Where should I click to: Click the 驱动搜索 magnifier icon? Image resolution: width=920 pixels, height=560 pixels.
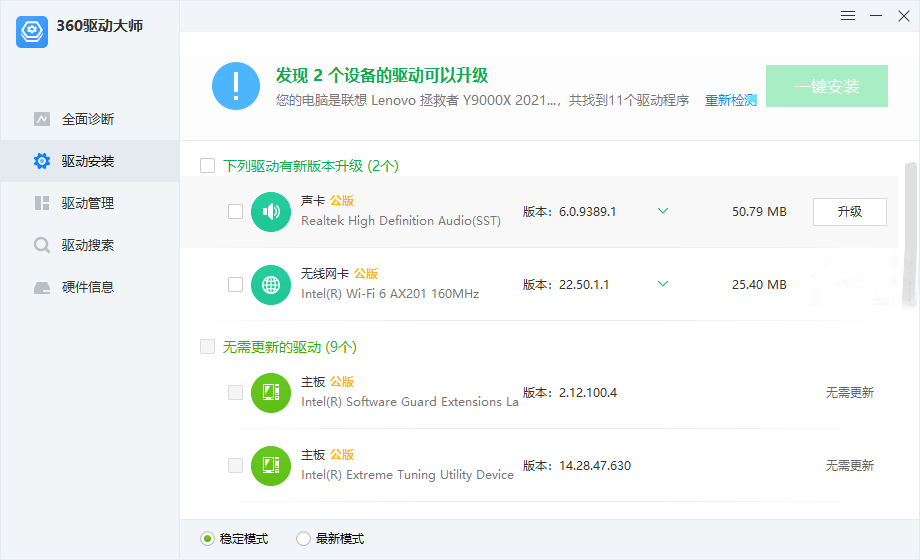point(42,245)
